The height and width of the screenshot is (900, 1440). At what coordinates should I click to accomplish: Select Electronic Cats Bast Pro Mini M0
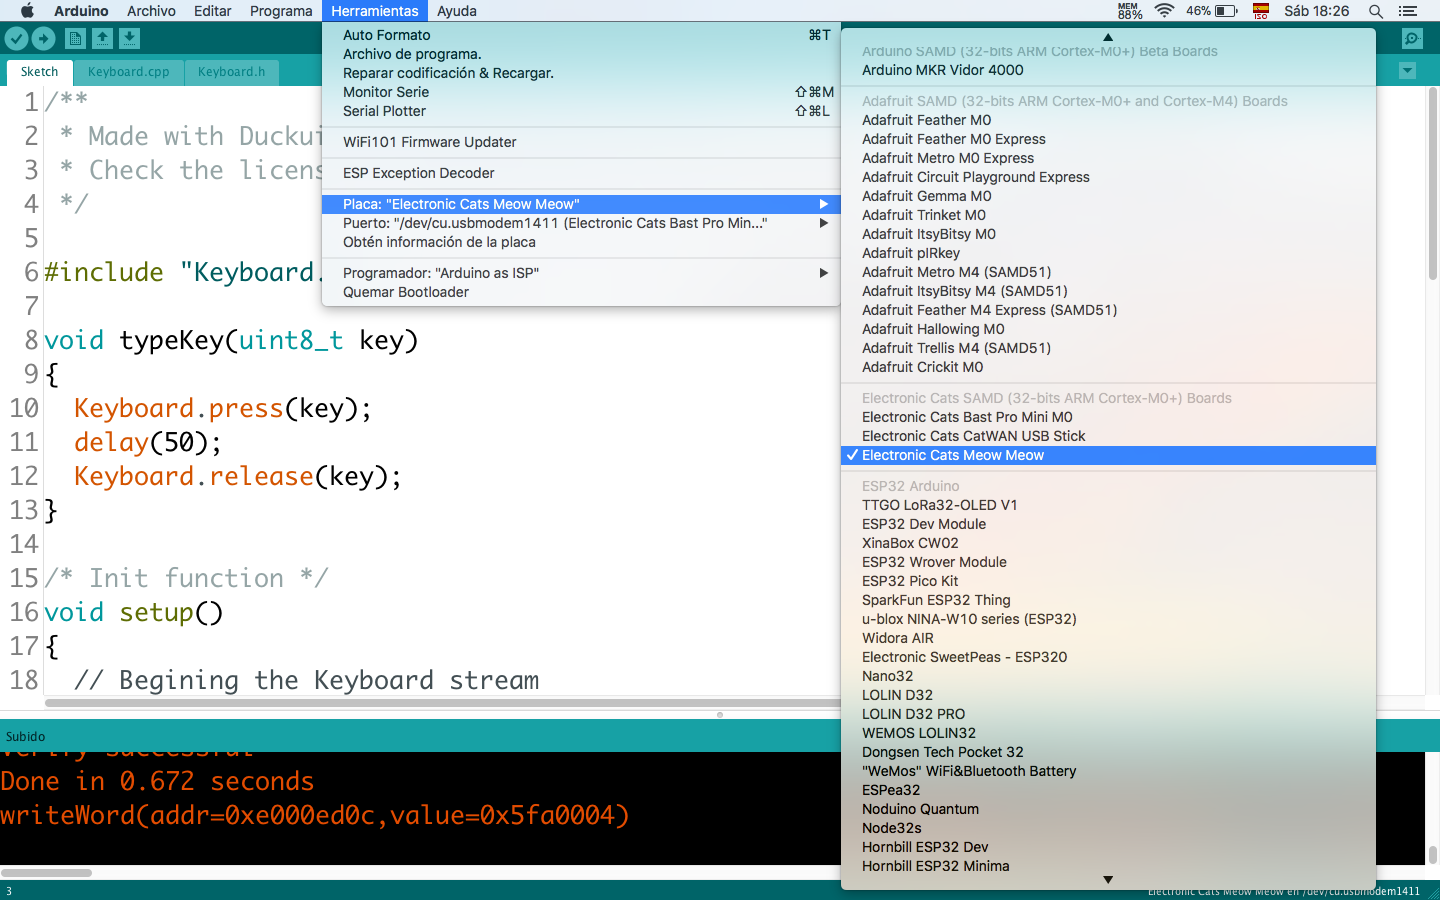pyautogui.click(x=1109, y=417)
